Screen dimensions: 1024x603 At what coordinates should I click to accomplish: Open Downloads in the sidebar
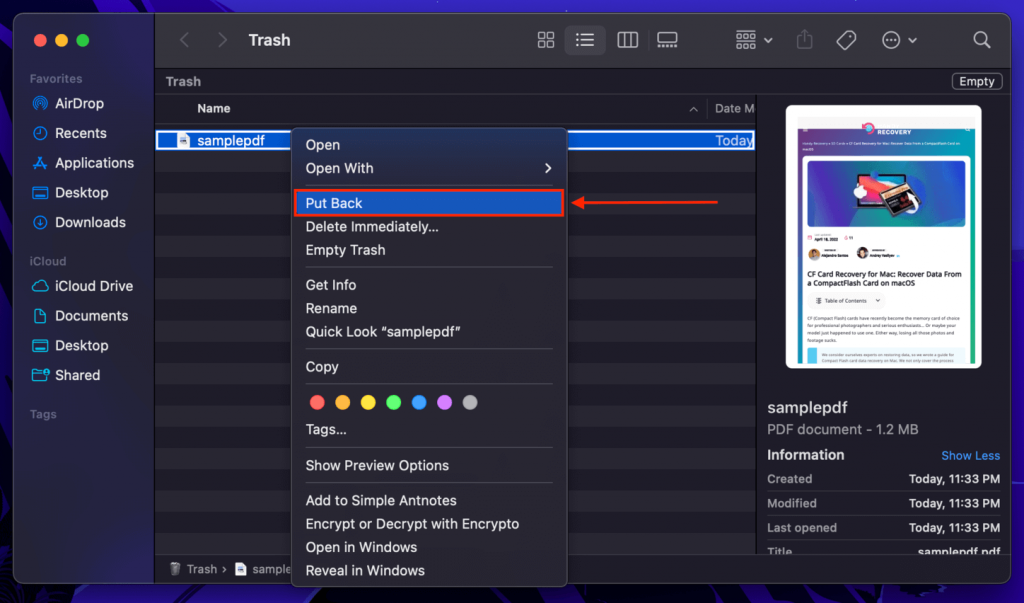point(91,222)
